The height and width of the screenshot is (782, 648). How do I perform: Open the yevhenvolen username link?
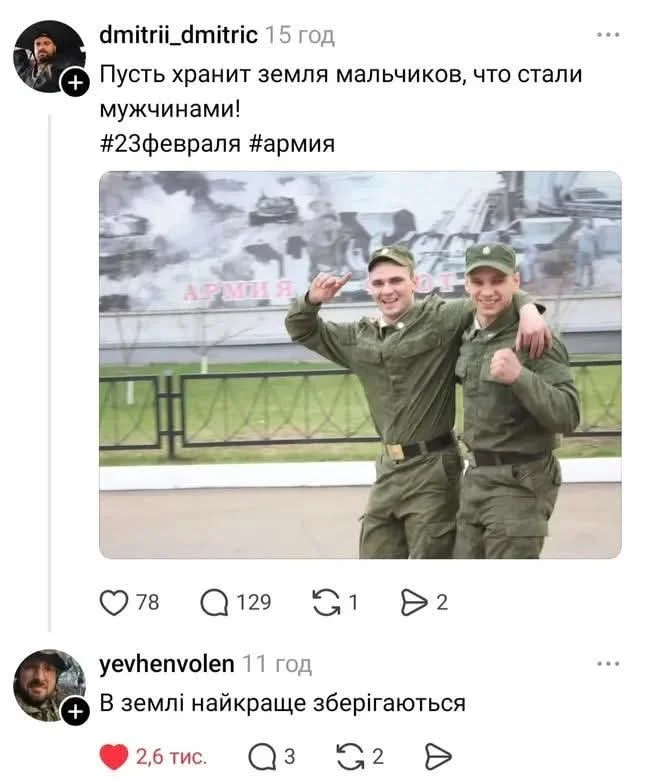(x=167, y=664)
